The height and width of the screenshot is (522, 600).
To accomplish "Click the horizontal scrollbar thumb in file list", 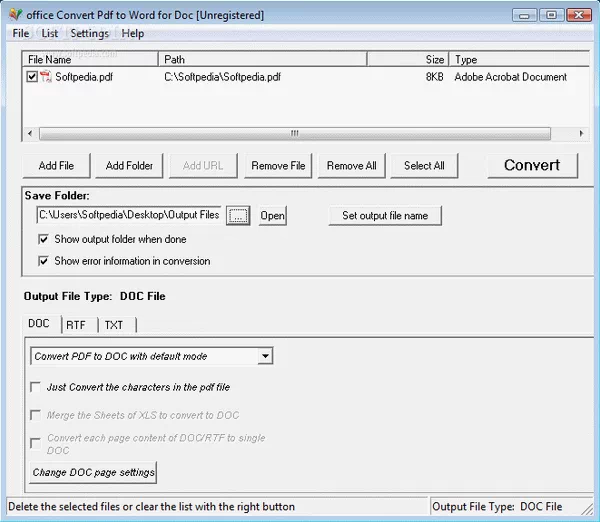I will (295, 134).
